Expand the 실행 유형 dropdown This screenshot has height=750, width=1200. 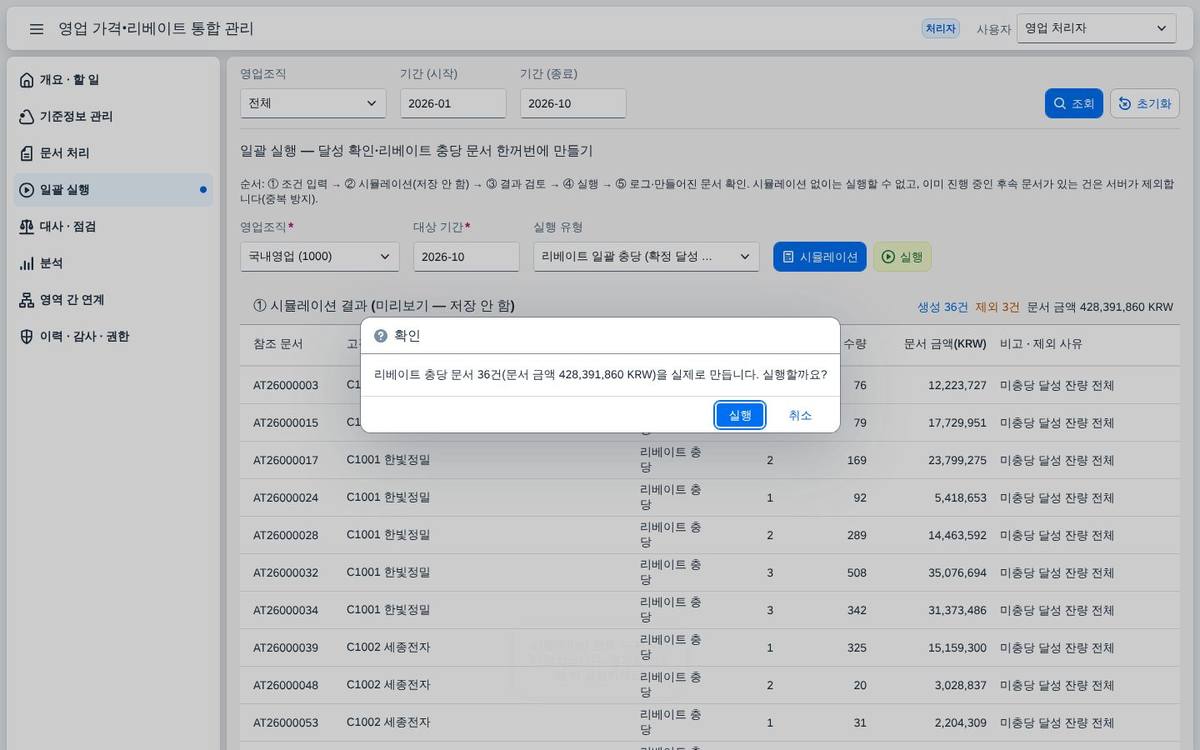point(647,257)
